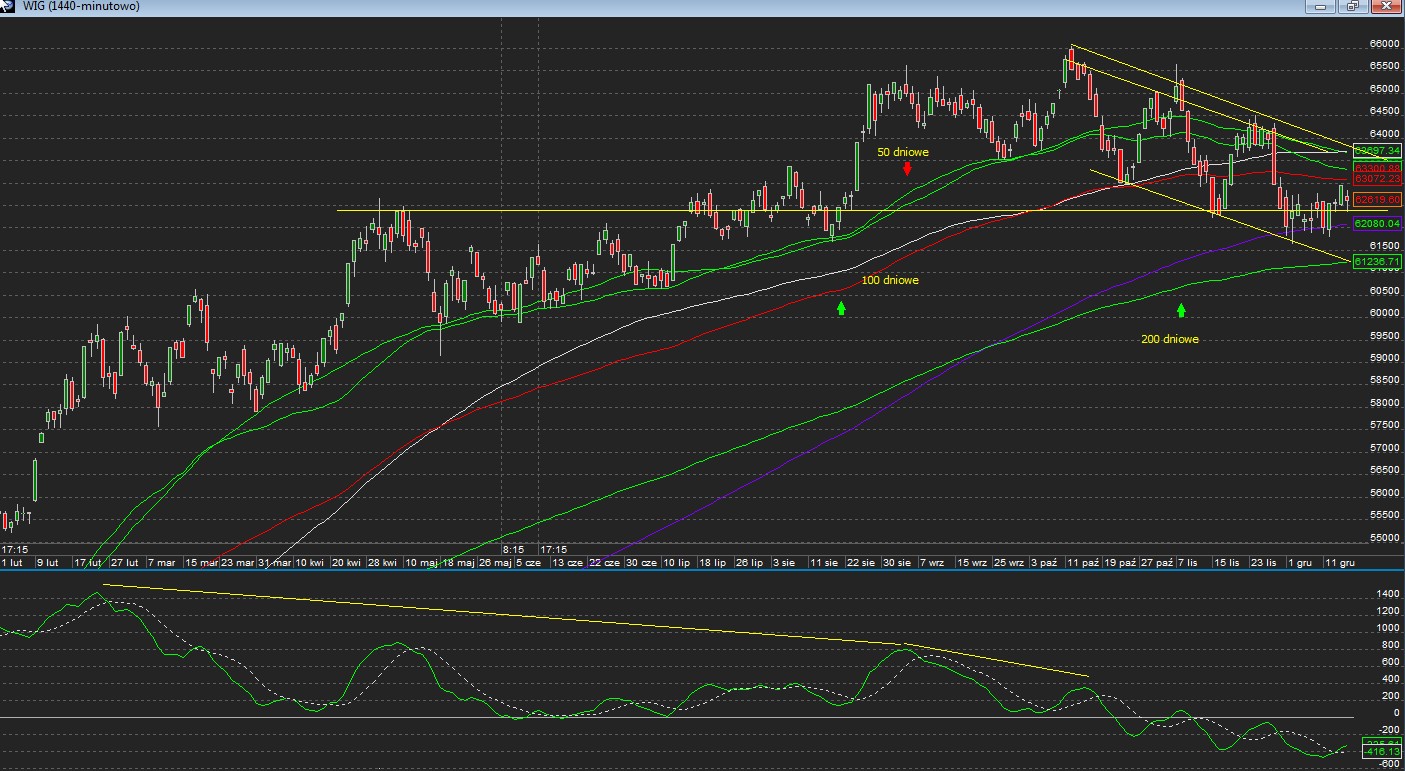Screen dimensions: 1405x771
Task: Minimize the WIG chart window
Action: [1321, 6]
